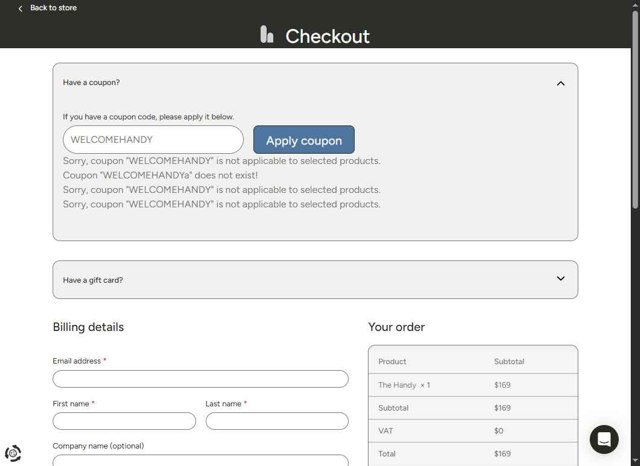The height and width of the screenshot is (466, 640).
Task: Click the "does not exist!" coupon error message
Action: (x=160, y=175)
